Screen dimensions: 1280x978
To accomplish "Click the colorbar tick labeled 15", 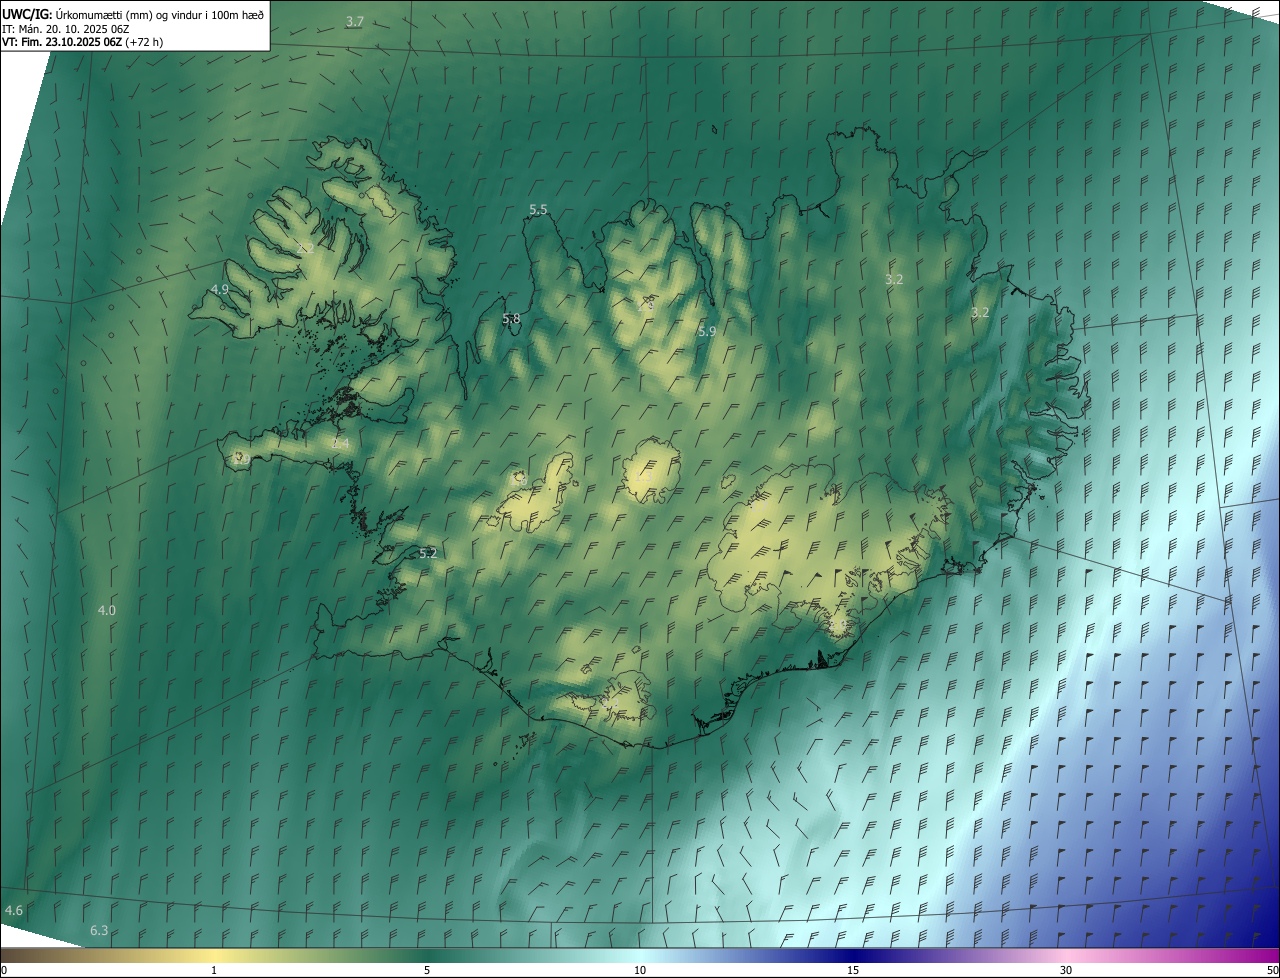I will (853, 970).
